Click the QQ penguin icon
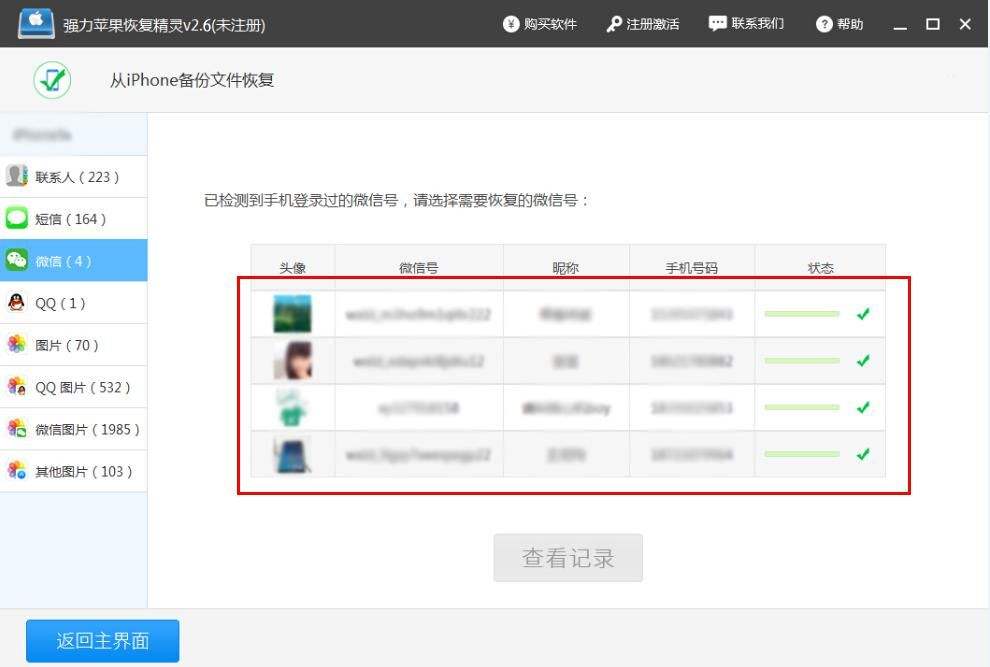 (x=16, y=303)
